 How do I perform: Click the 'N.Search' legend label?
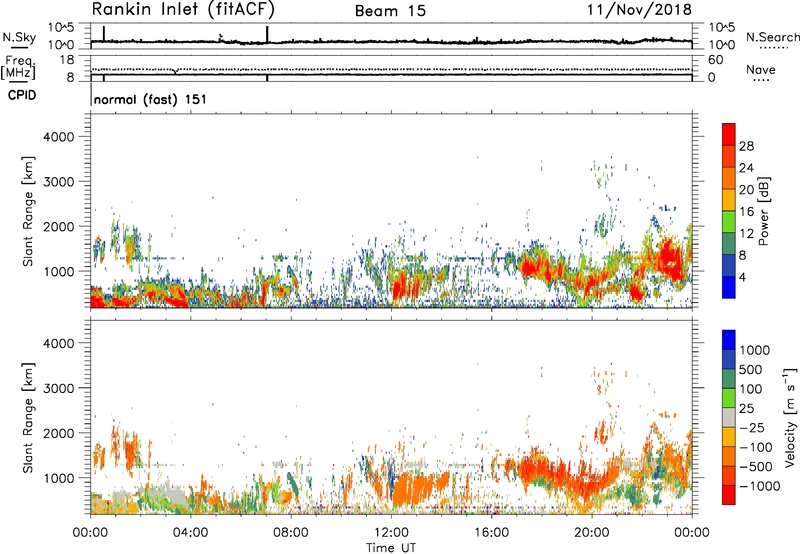pos(772,37)
